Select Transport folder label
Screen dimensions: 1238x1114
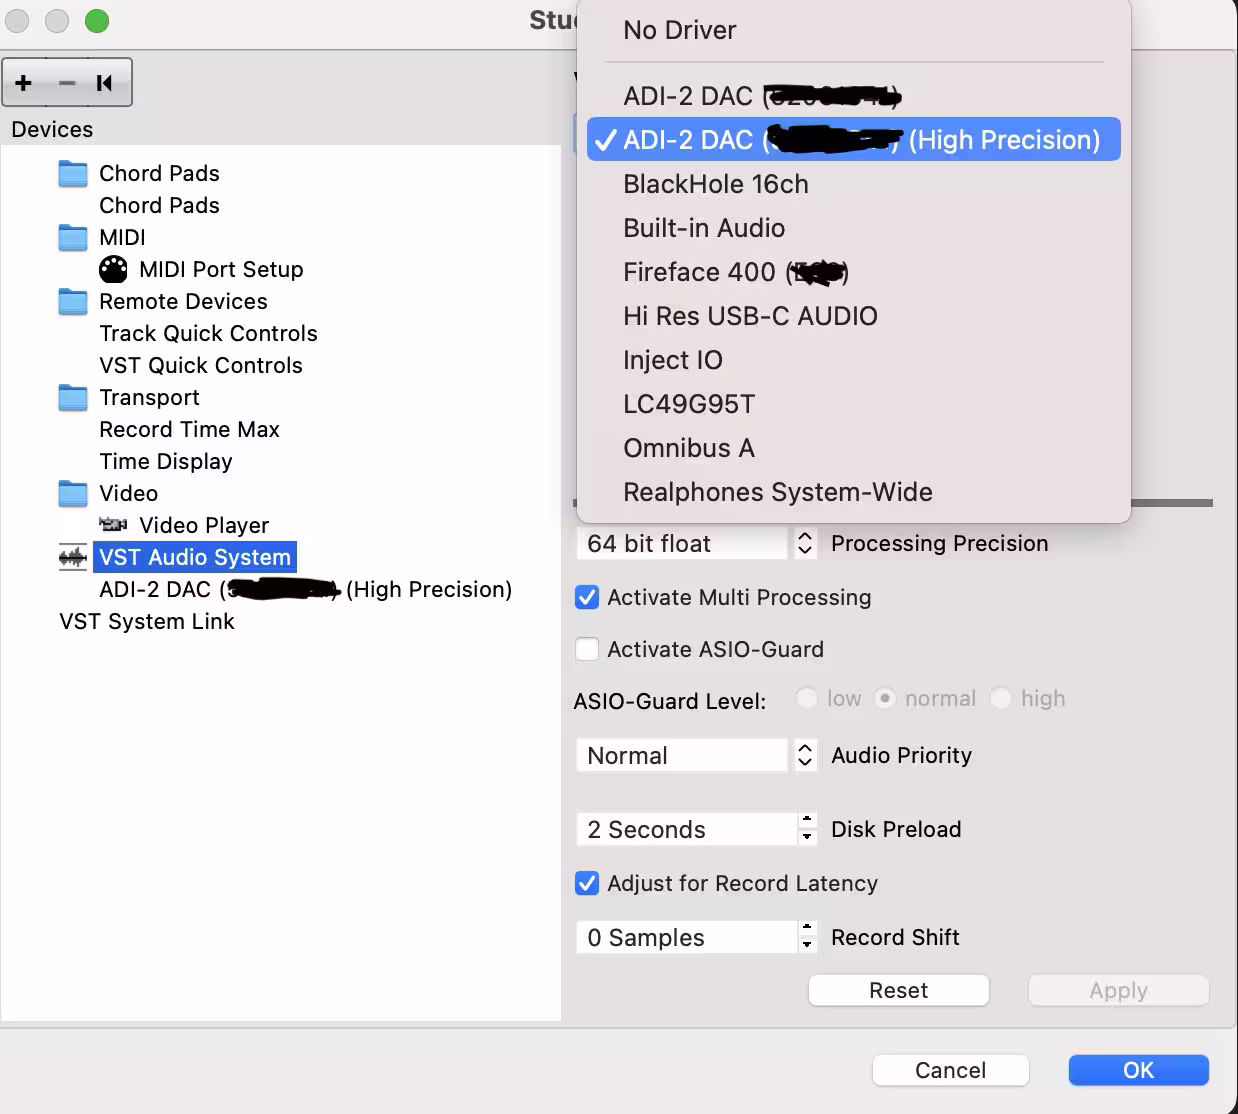[149, 398]
